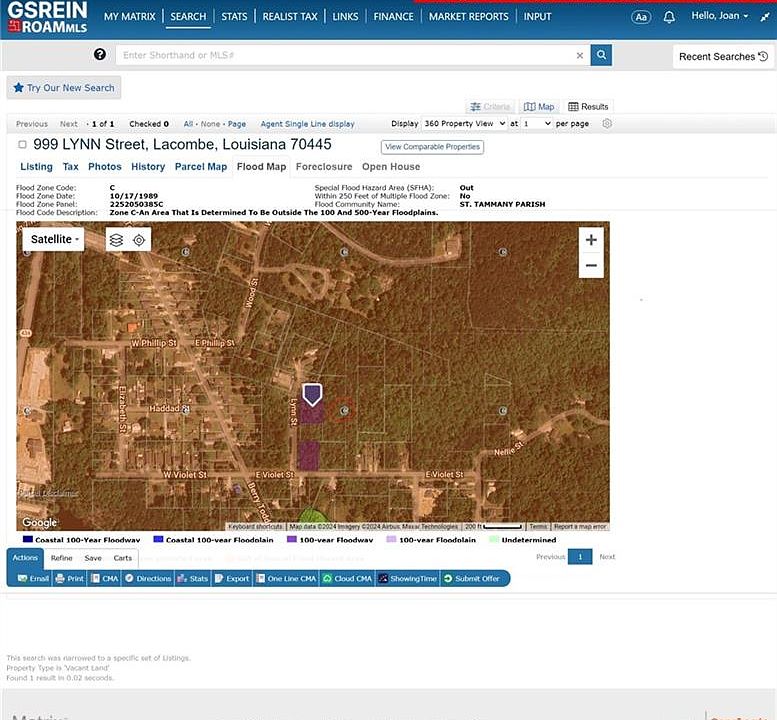
Task: Open the Stats menu
Action: click(x=234, y=17)
